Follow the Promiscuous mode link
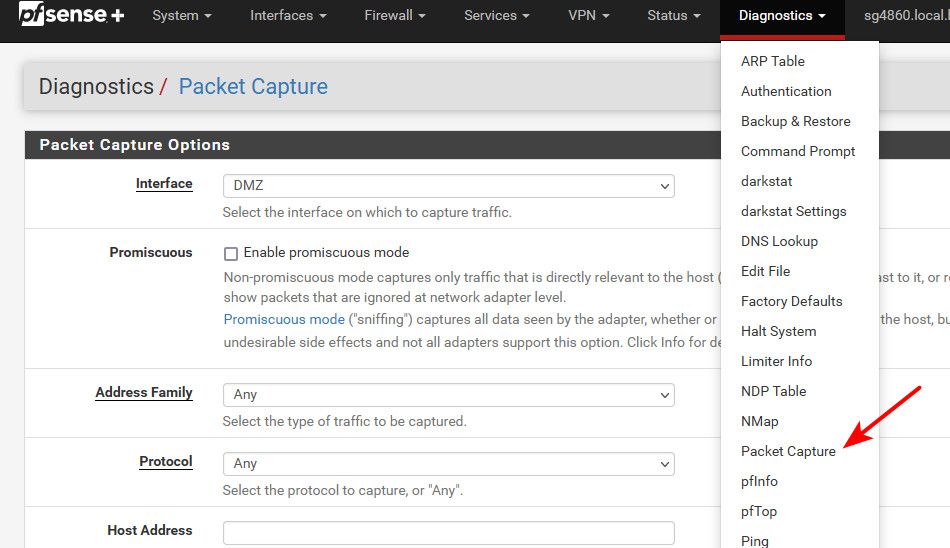950x548 pixels. (x=284, y=319)
